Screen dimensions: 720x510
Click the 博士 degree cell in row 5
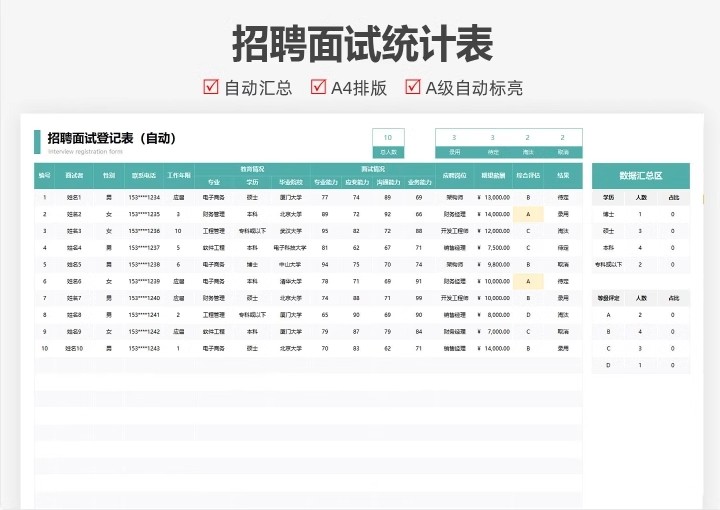click(x=252, y=264)
